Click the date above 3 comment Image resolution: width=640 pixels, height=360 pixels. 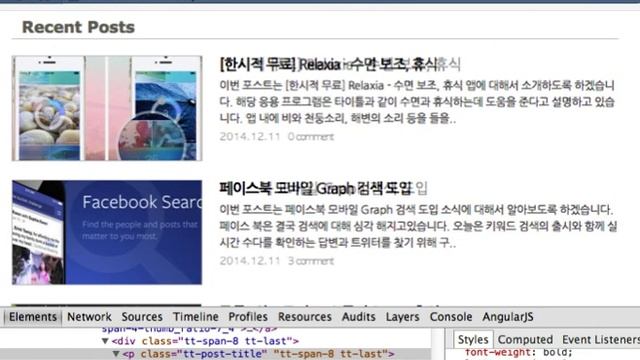(x=250, y=261)
